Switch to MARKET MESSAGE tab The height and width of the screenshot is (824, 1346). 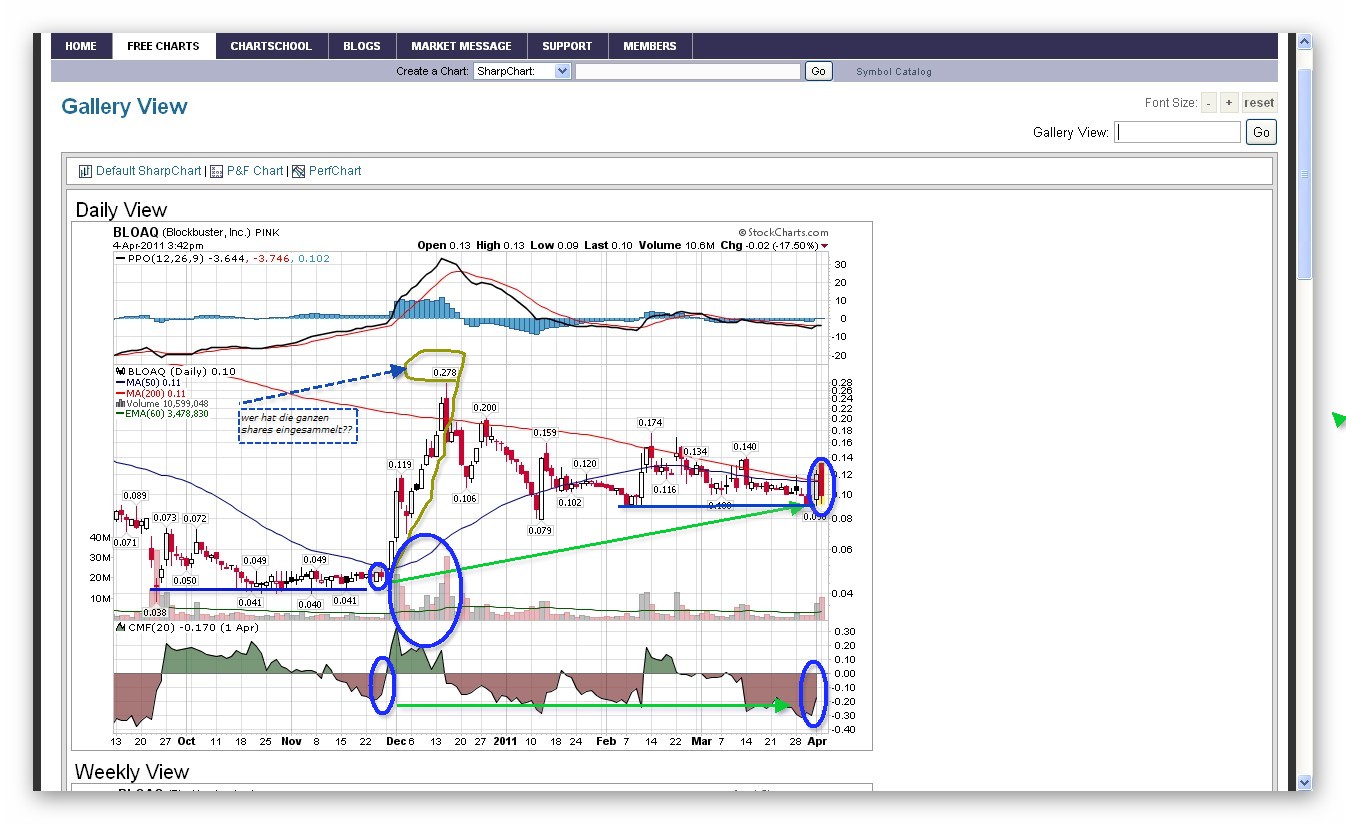click(461, 46)
